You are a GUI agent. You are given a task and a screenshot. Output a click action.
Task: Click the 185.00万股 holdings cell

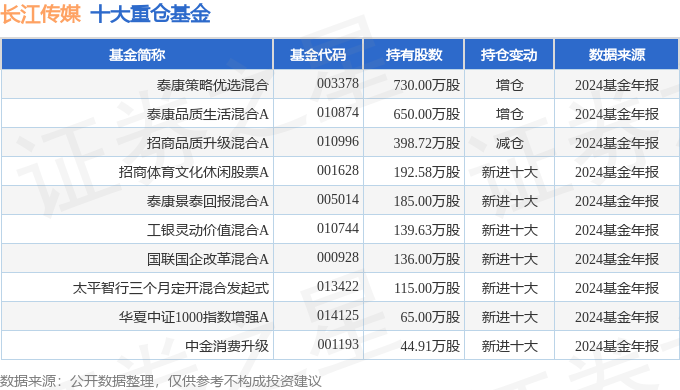(427, 201)
